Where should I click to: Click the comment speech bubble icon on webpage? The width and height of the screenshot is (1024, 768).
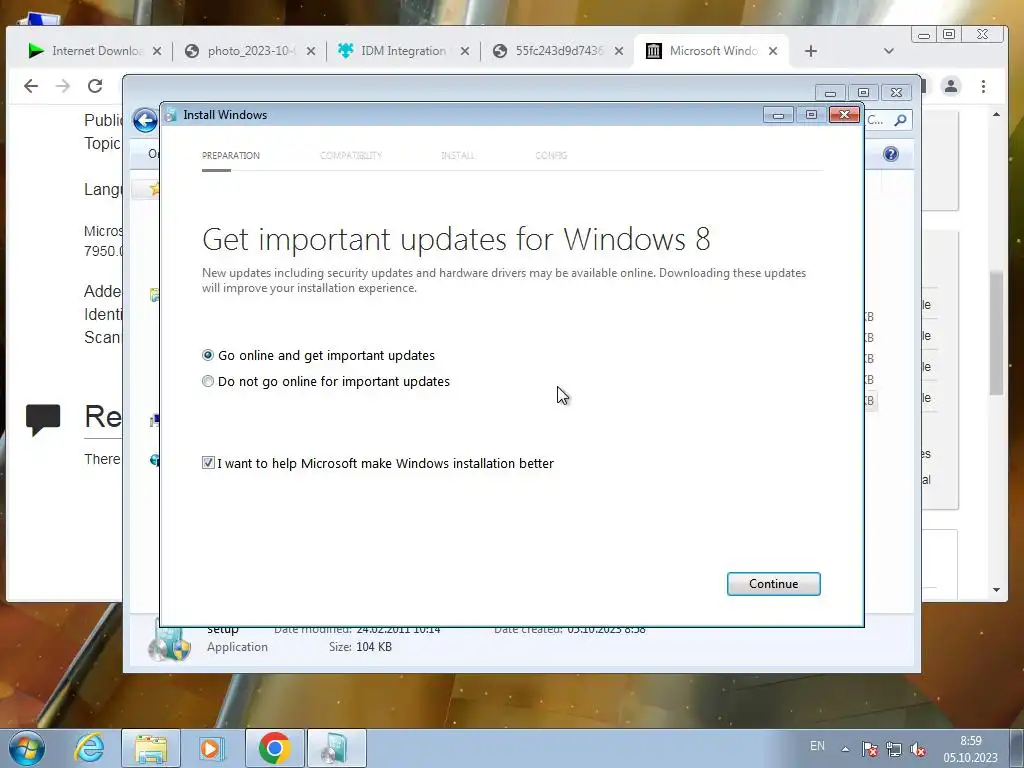tap(43, 419)
